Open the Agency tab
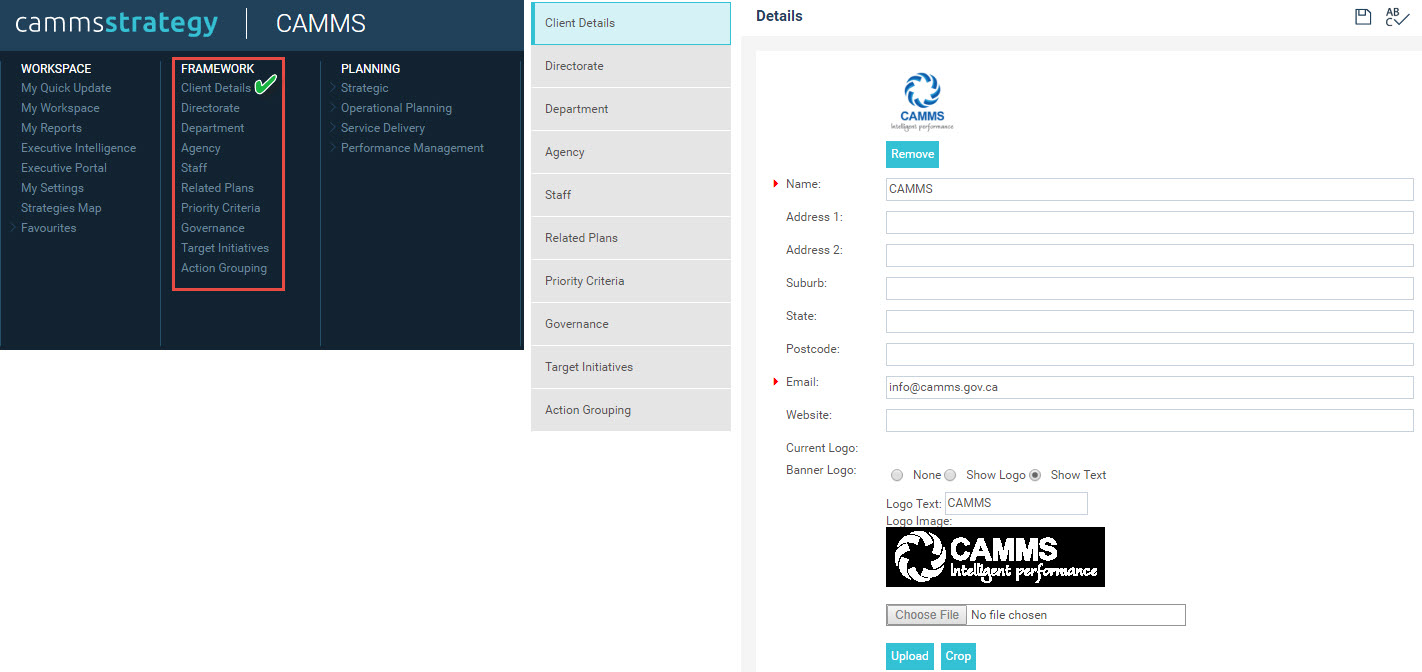The height and width of the screenshot is (672, 1422). 631,152
